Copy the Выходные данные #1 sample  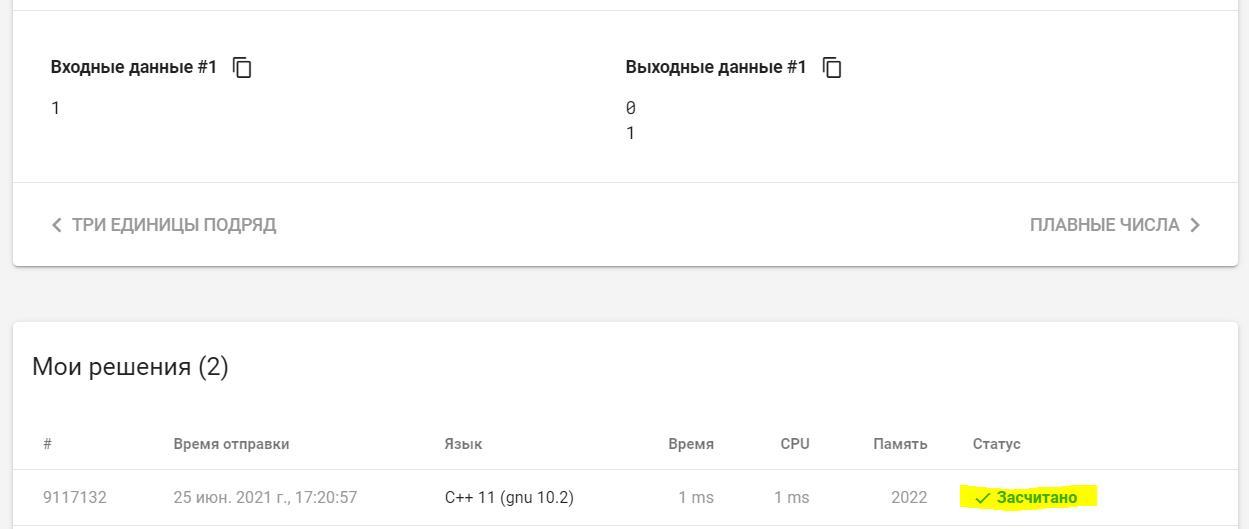[x=832, y=67]
